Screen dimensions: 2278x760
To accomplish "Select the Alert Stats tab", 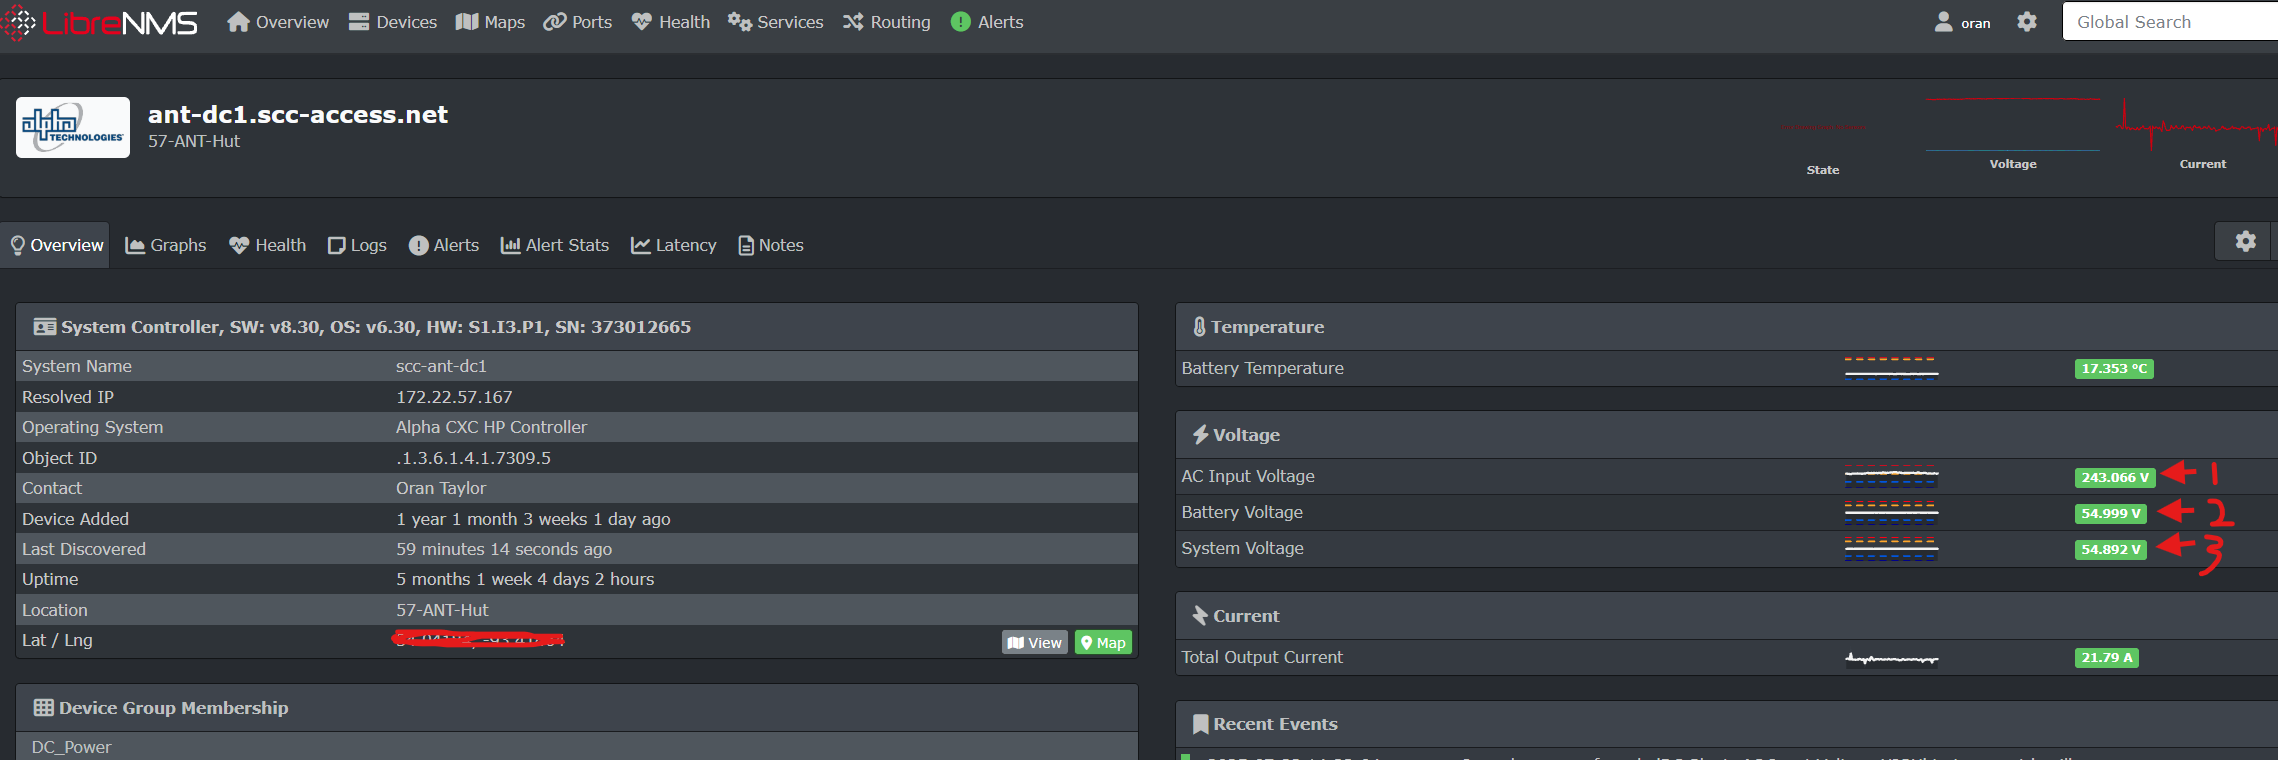I will click(555, 245).
